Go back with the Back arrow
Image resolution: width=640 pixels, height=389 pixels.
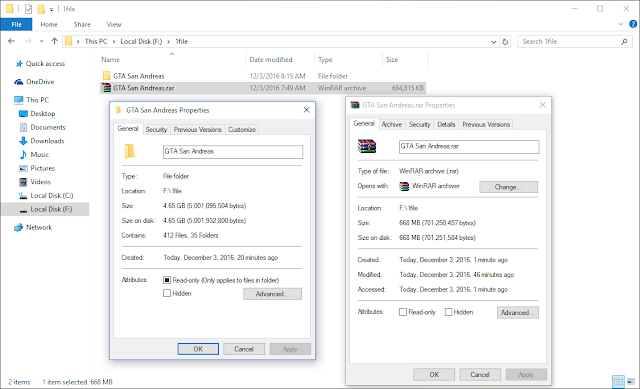tap(11, 41)
